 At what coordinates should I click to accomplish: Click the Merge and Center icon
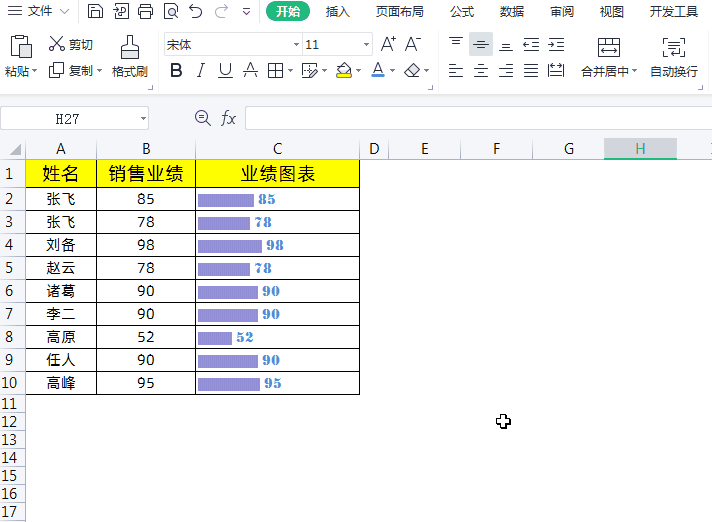pyautogui.click(x=608, y=47)
